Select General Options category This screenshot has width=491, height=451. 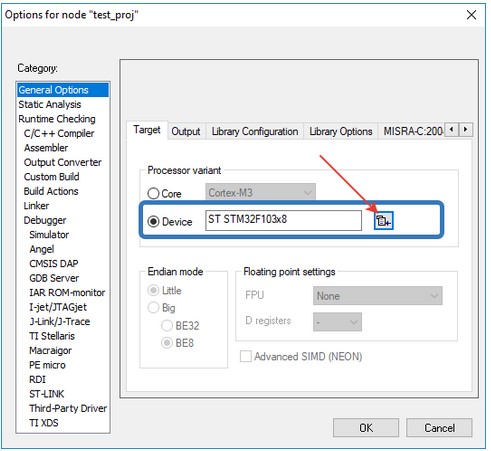(x=63, y=90)
